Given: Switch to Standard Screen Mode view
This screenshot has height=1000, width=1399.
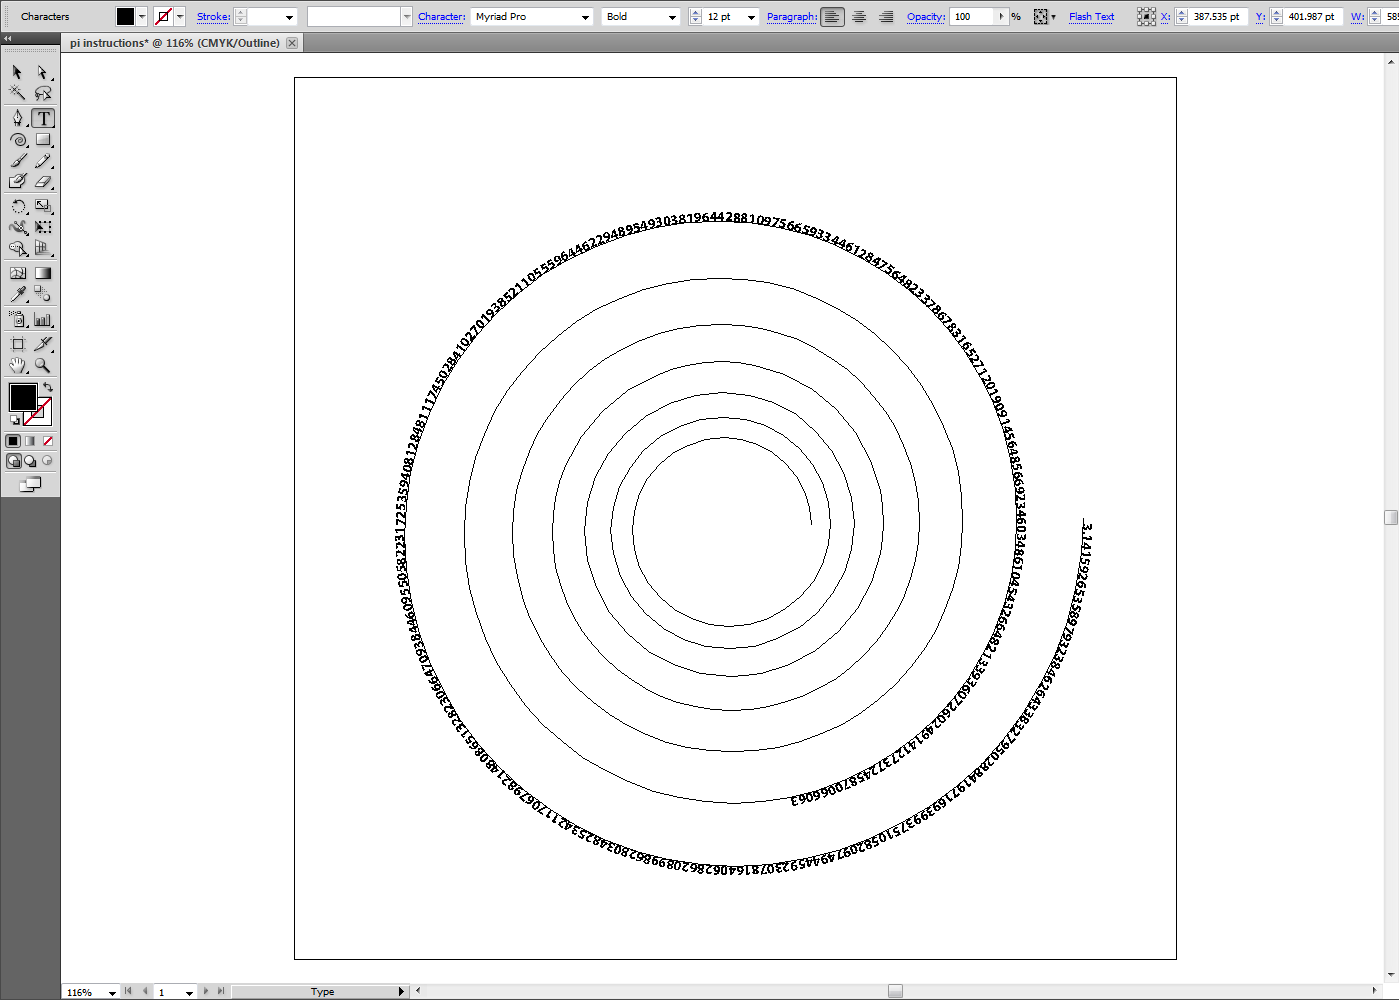Looking at the screenshot, I should pyautogui.click(x=13, y=461).
